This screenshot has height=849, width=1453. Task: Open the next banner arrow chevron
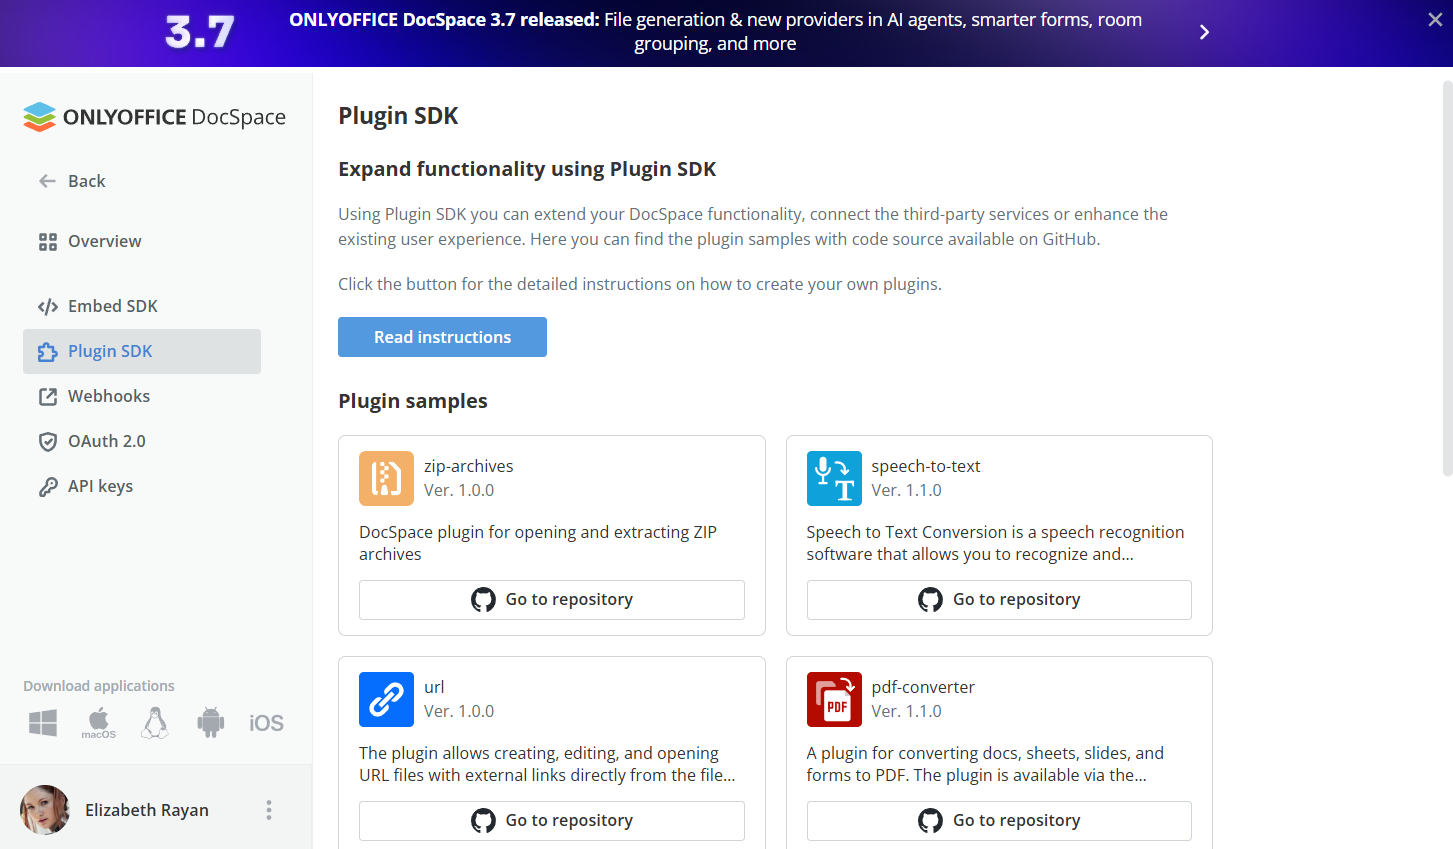click(1204, 32)
